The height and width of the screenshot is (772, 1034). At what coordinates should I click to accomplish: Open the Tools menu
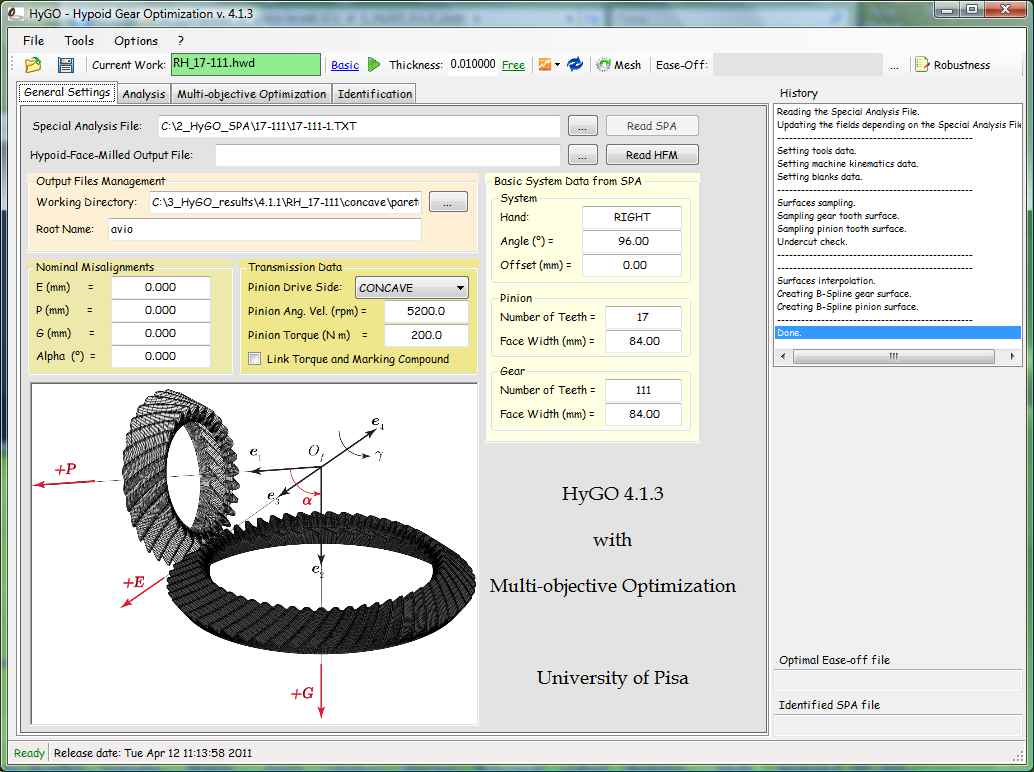(79, 40)
